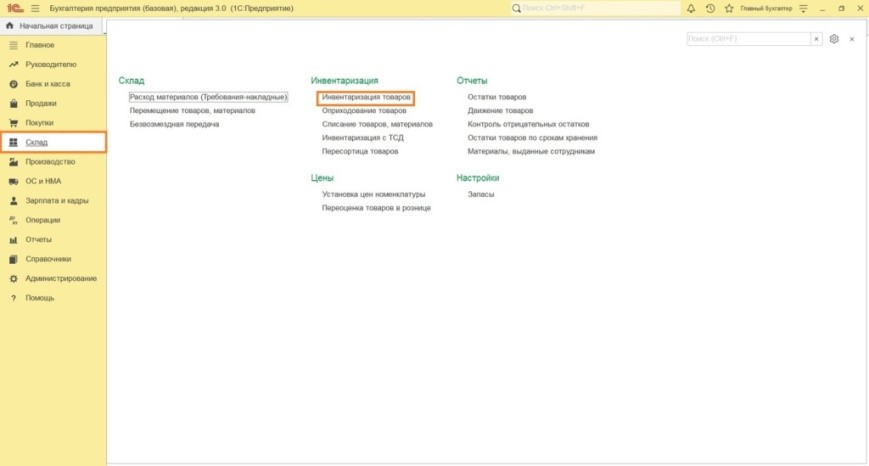Open the Зарплата и кадры section
The width and height of the screenshot is (869, 466).
(56, 201)
